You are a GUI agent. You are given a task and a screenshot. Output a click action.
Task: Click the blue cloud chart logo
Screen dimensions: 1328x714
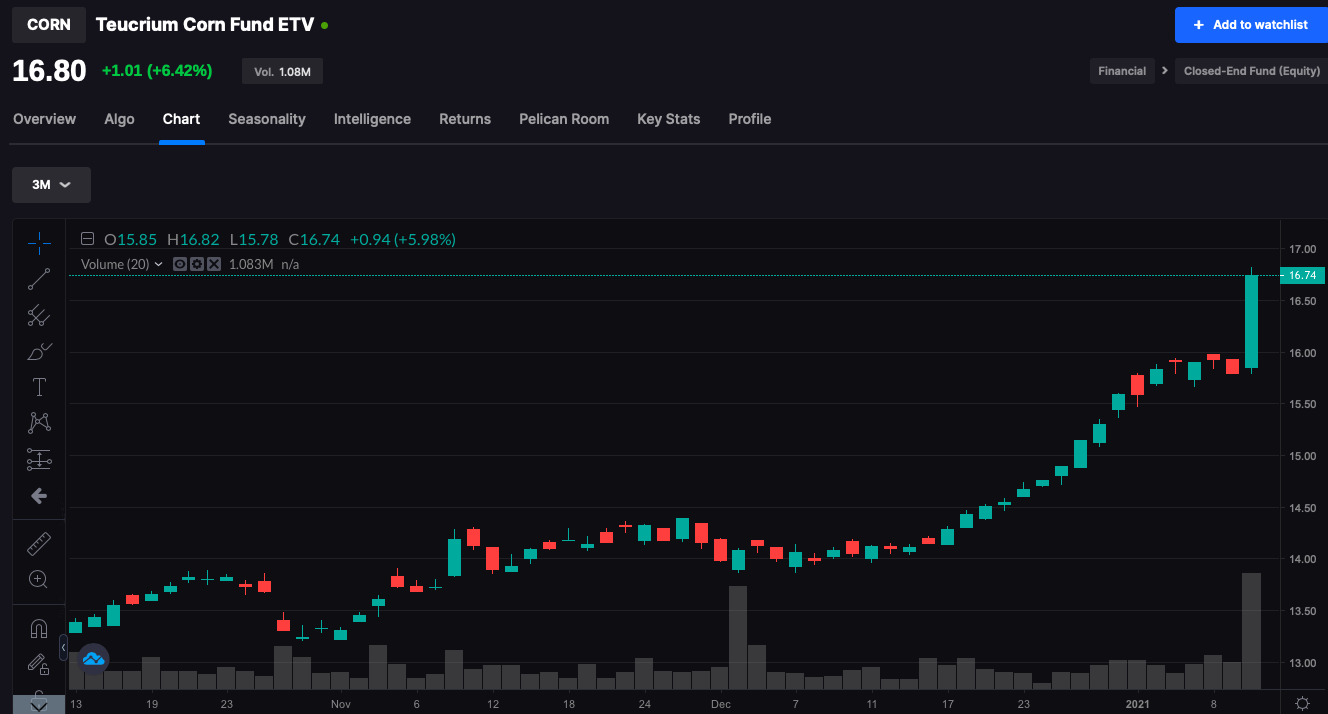pos(93,659)
